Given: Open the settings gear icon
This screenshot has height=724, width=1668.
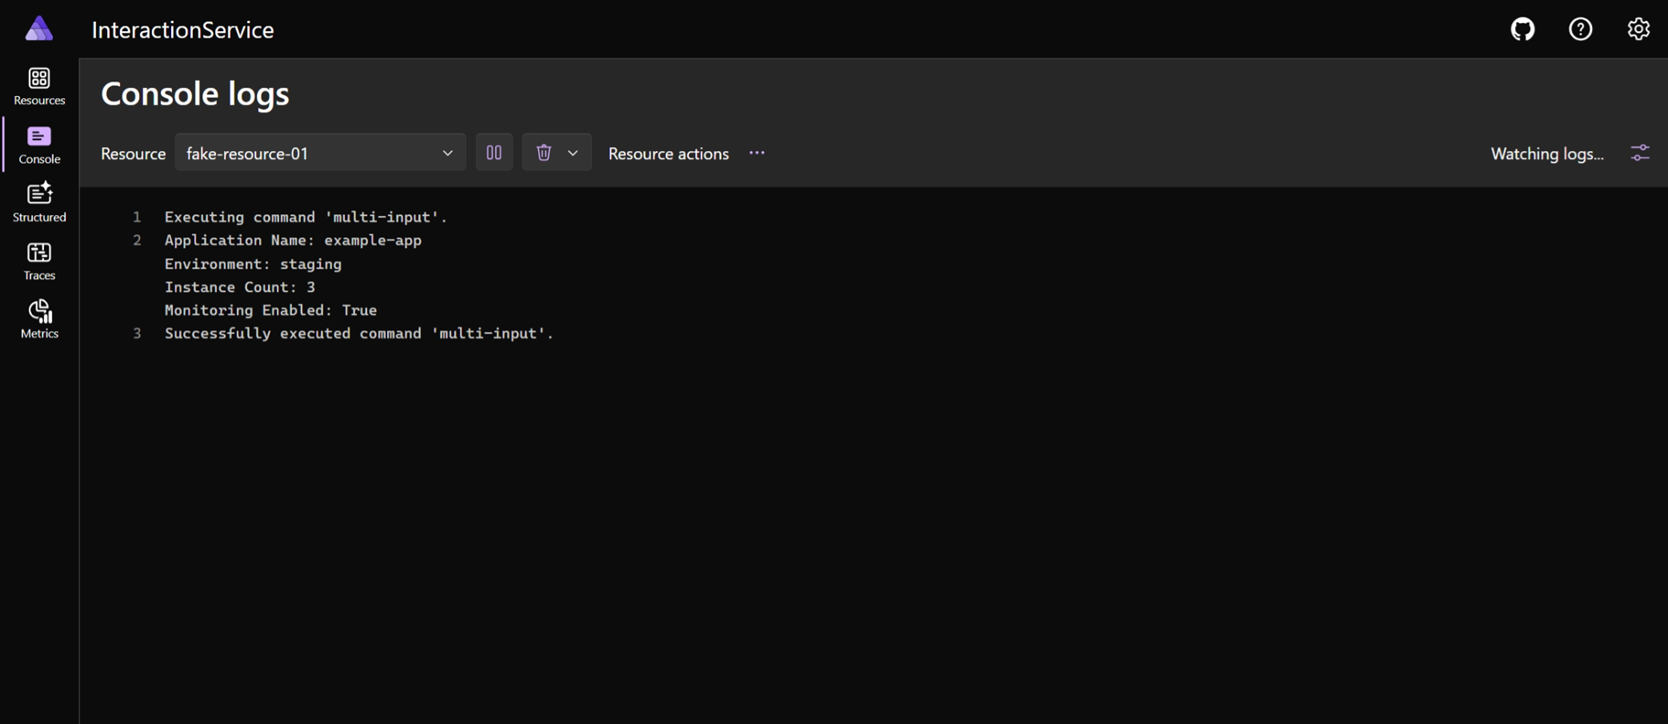Looking at the screenshot, I should click(x=1638, y=29).
